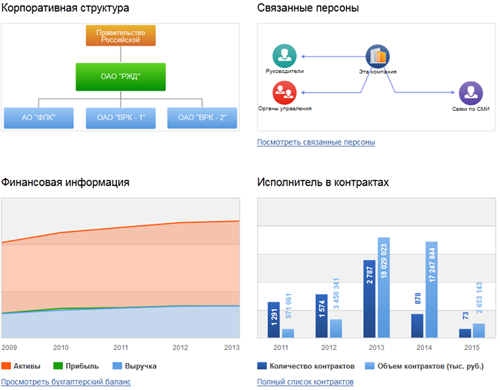Click the red Органы управления icon
500x390 pixels.
pyautogui.click(x=284, y=93)
